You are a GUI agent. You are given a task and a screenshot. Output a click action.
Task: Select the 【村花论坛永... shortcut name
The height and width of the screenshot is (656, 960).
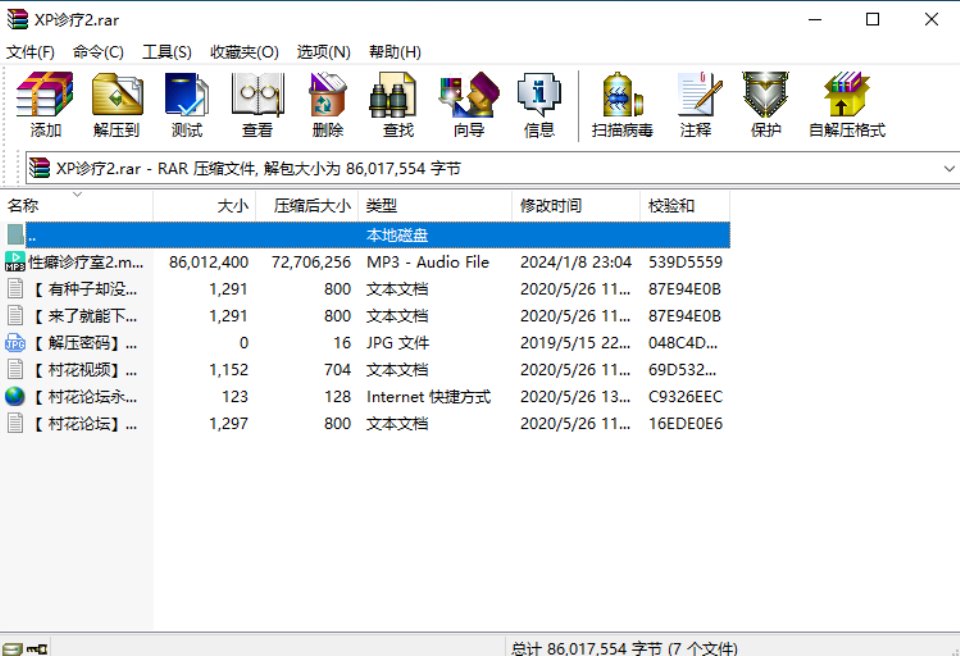(x=85, y=396)
